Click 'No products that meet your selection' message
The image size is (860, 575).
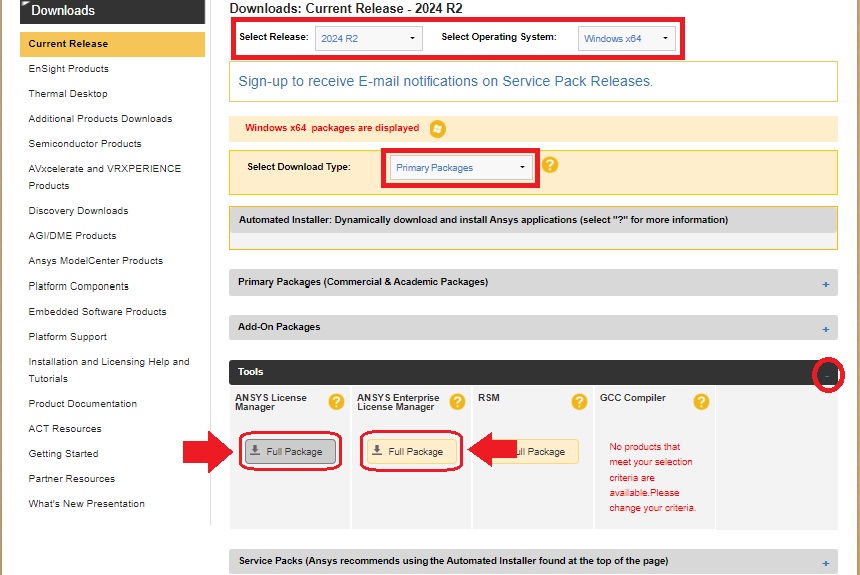pyautogui.click(x=652, y=477)
